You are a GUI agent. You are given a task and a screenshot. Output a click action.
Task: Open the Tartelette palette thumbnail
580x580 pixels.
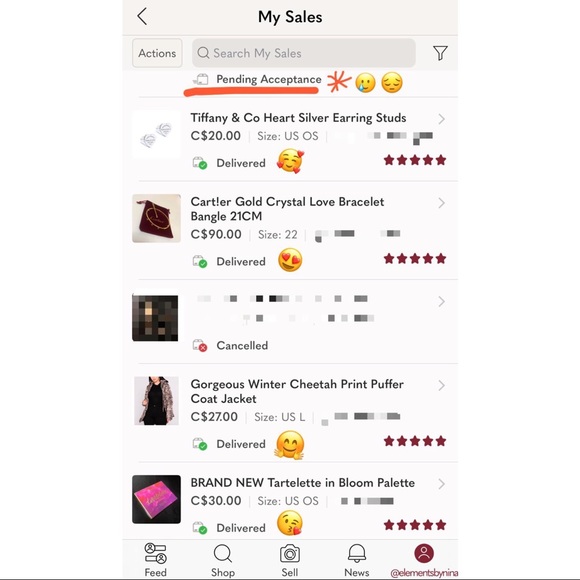coord(156,499)
